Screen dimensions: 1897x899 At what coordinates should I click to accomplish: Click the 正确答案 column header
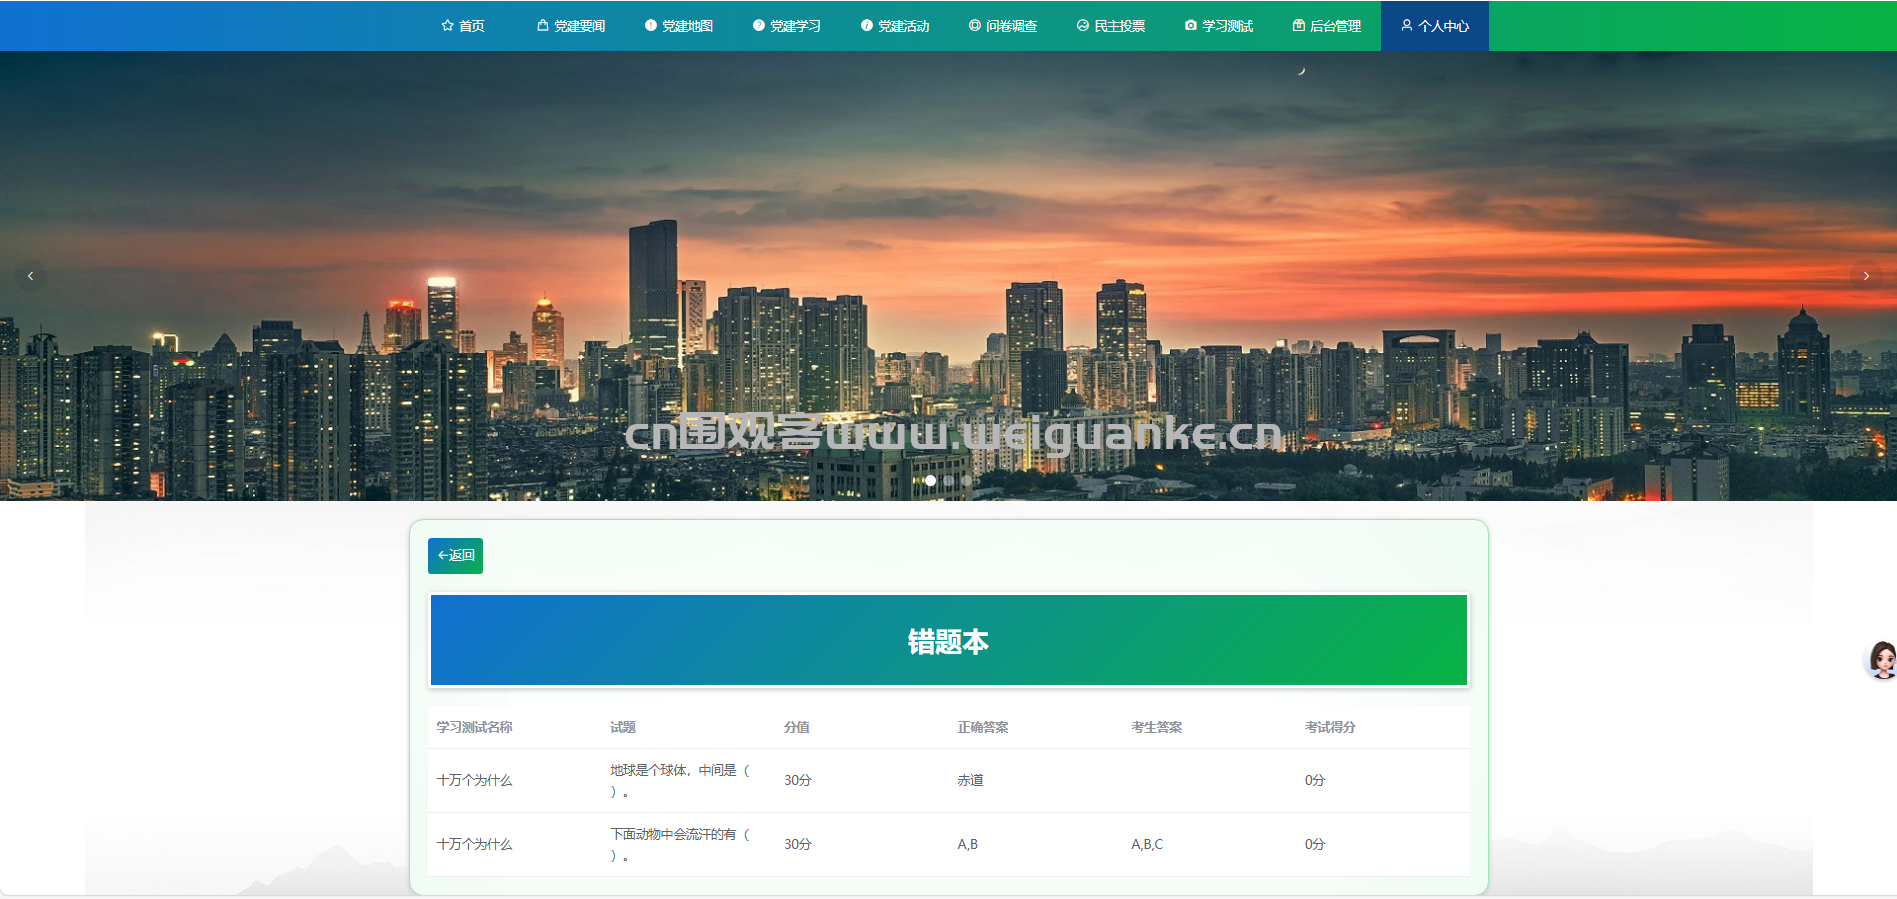point(983,727)
